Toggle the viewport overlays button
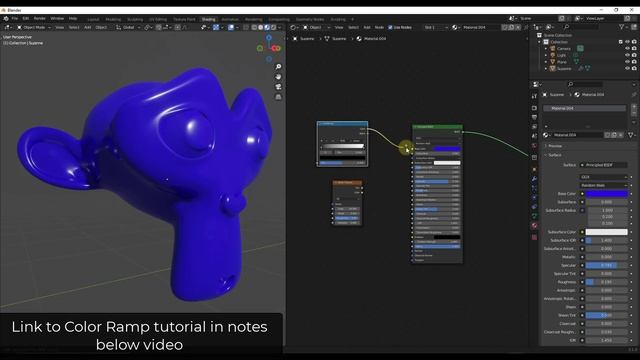The height and width of the screenshot is (360, 640). click(x=231, y=27)
